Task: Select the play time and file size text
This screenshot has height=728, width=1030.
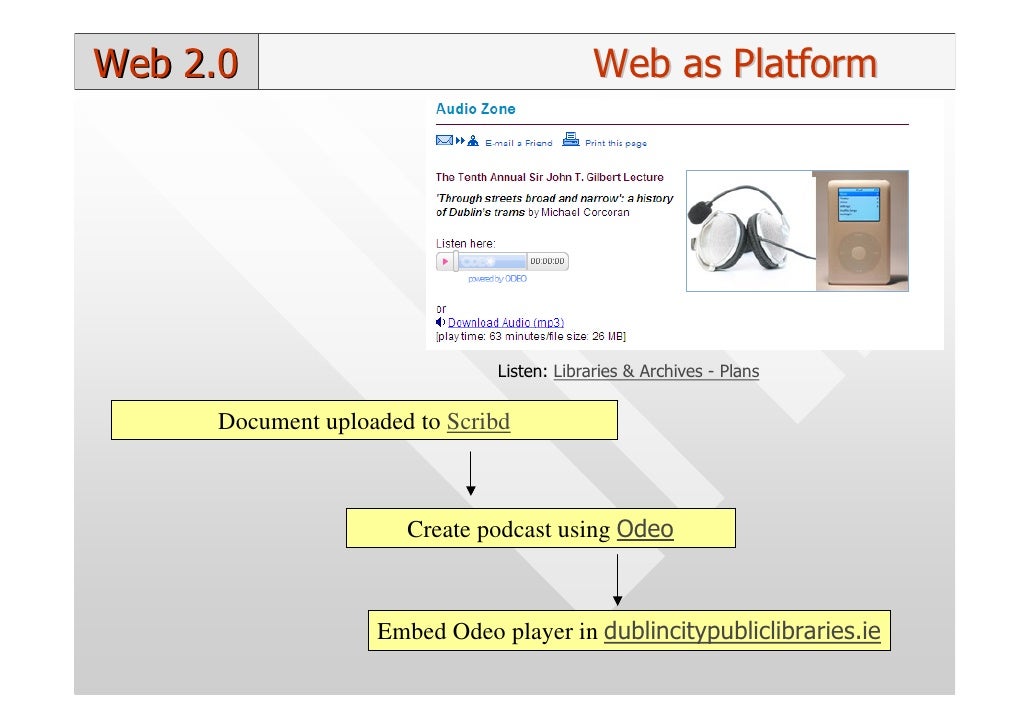Action: pos(531,336)
